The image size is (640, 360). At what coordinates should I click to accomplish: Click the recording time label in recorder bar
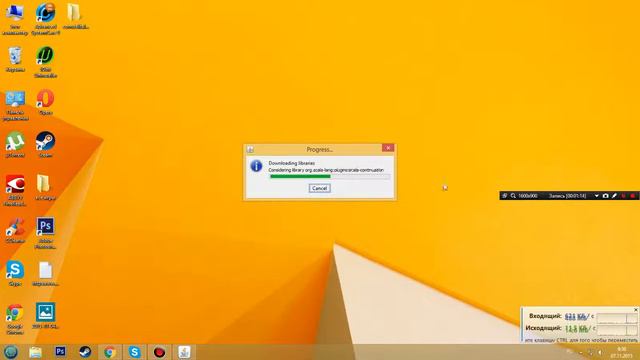567,196
